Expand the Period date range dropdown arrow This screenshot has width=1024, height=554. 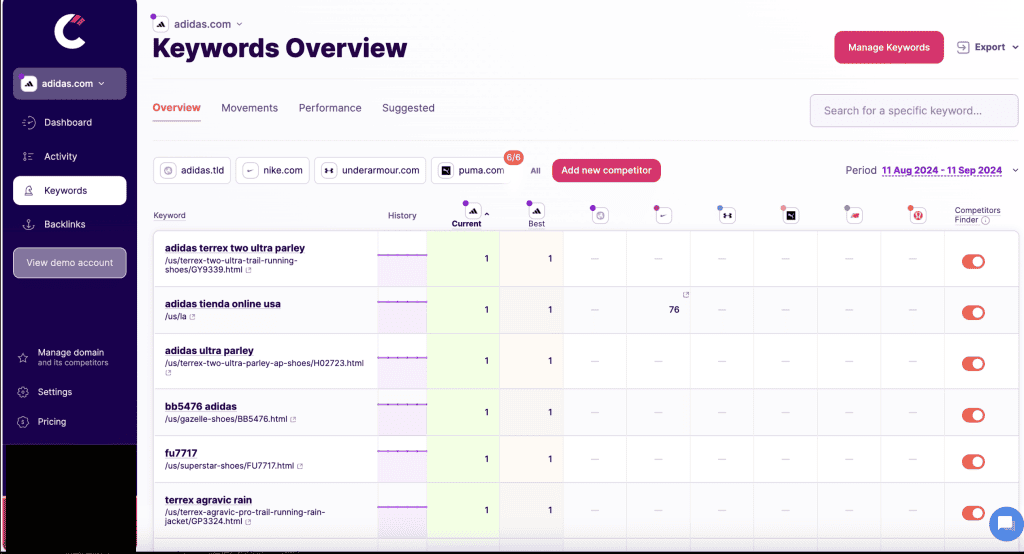point(1015,171)
